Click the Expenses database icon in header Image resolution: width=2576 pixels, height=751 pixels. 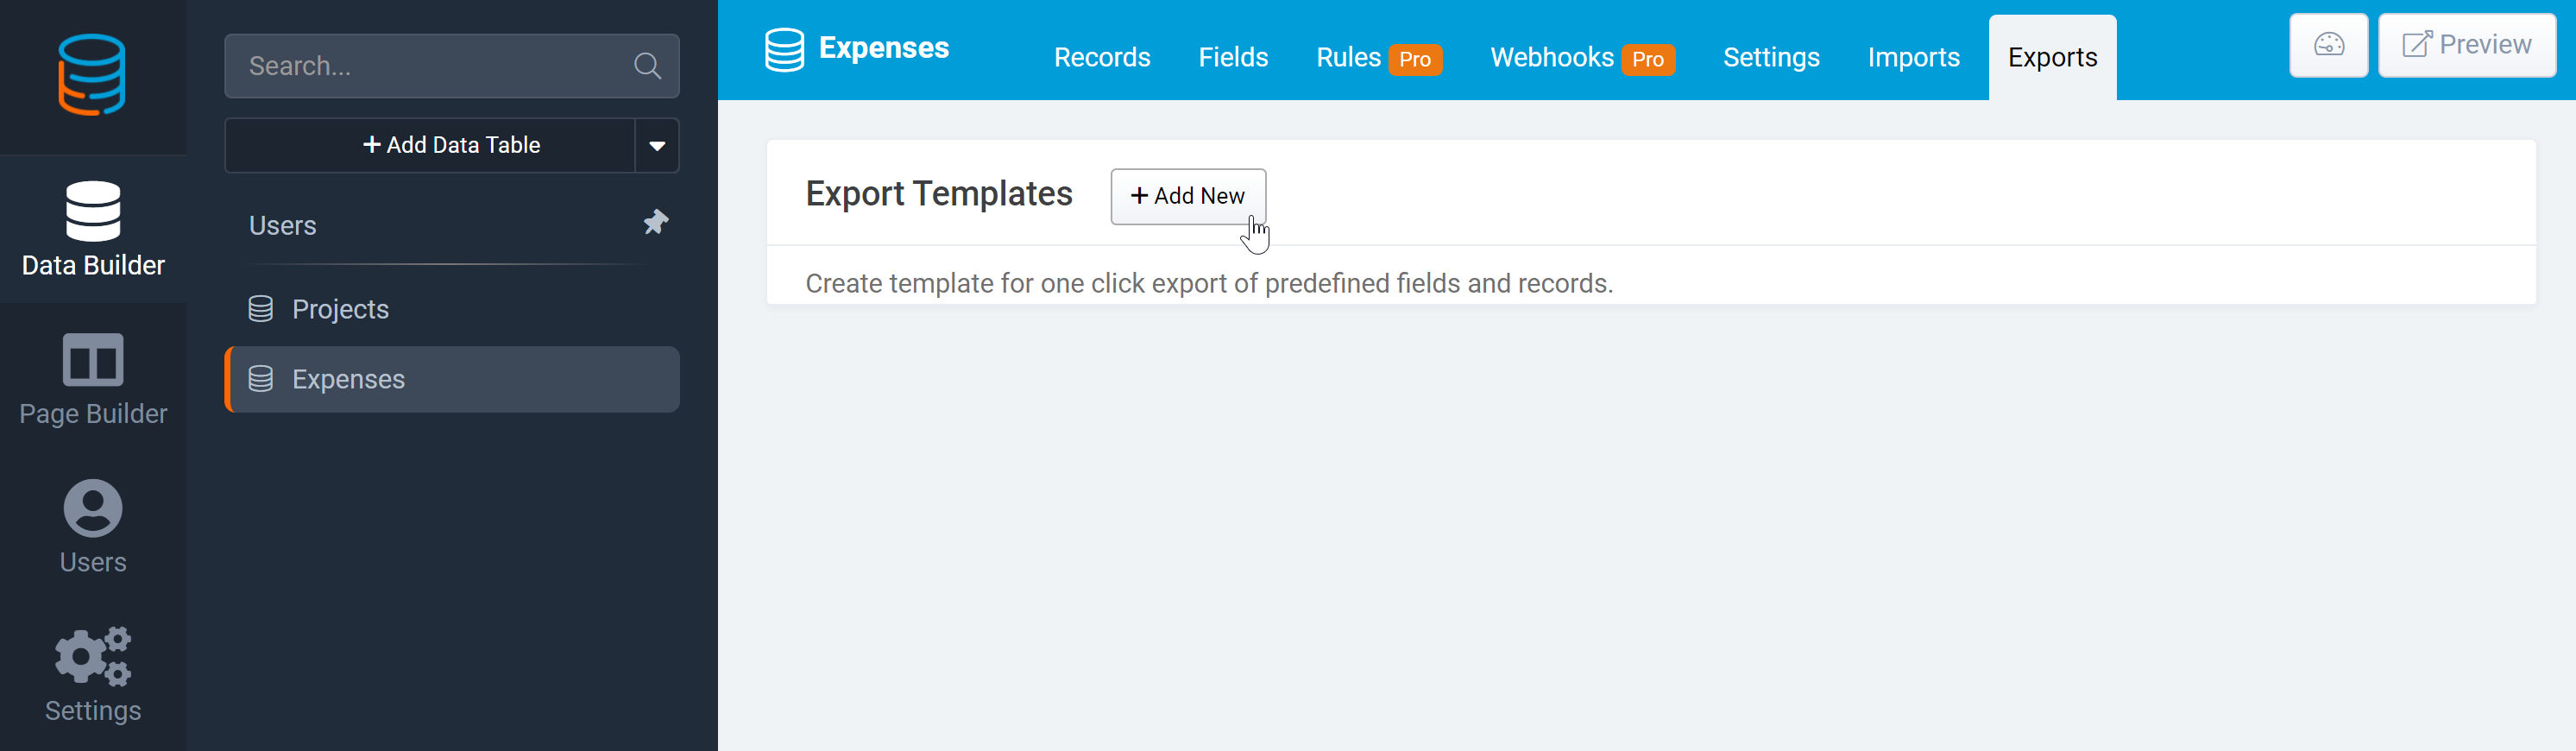[x=784, y=49]
